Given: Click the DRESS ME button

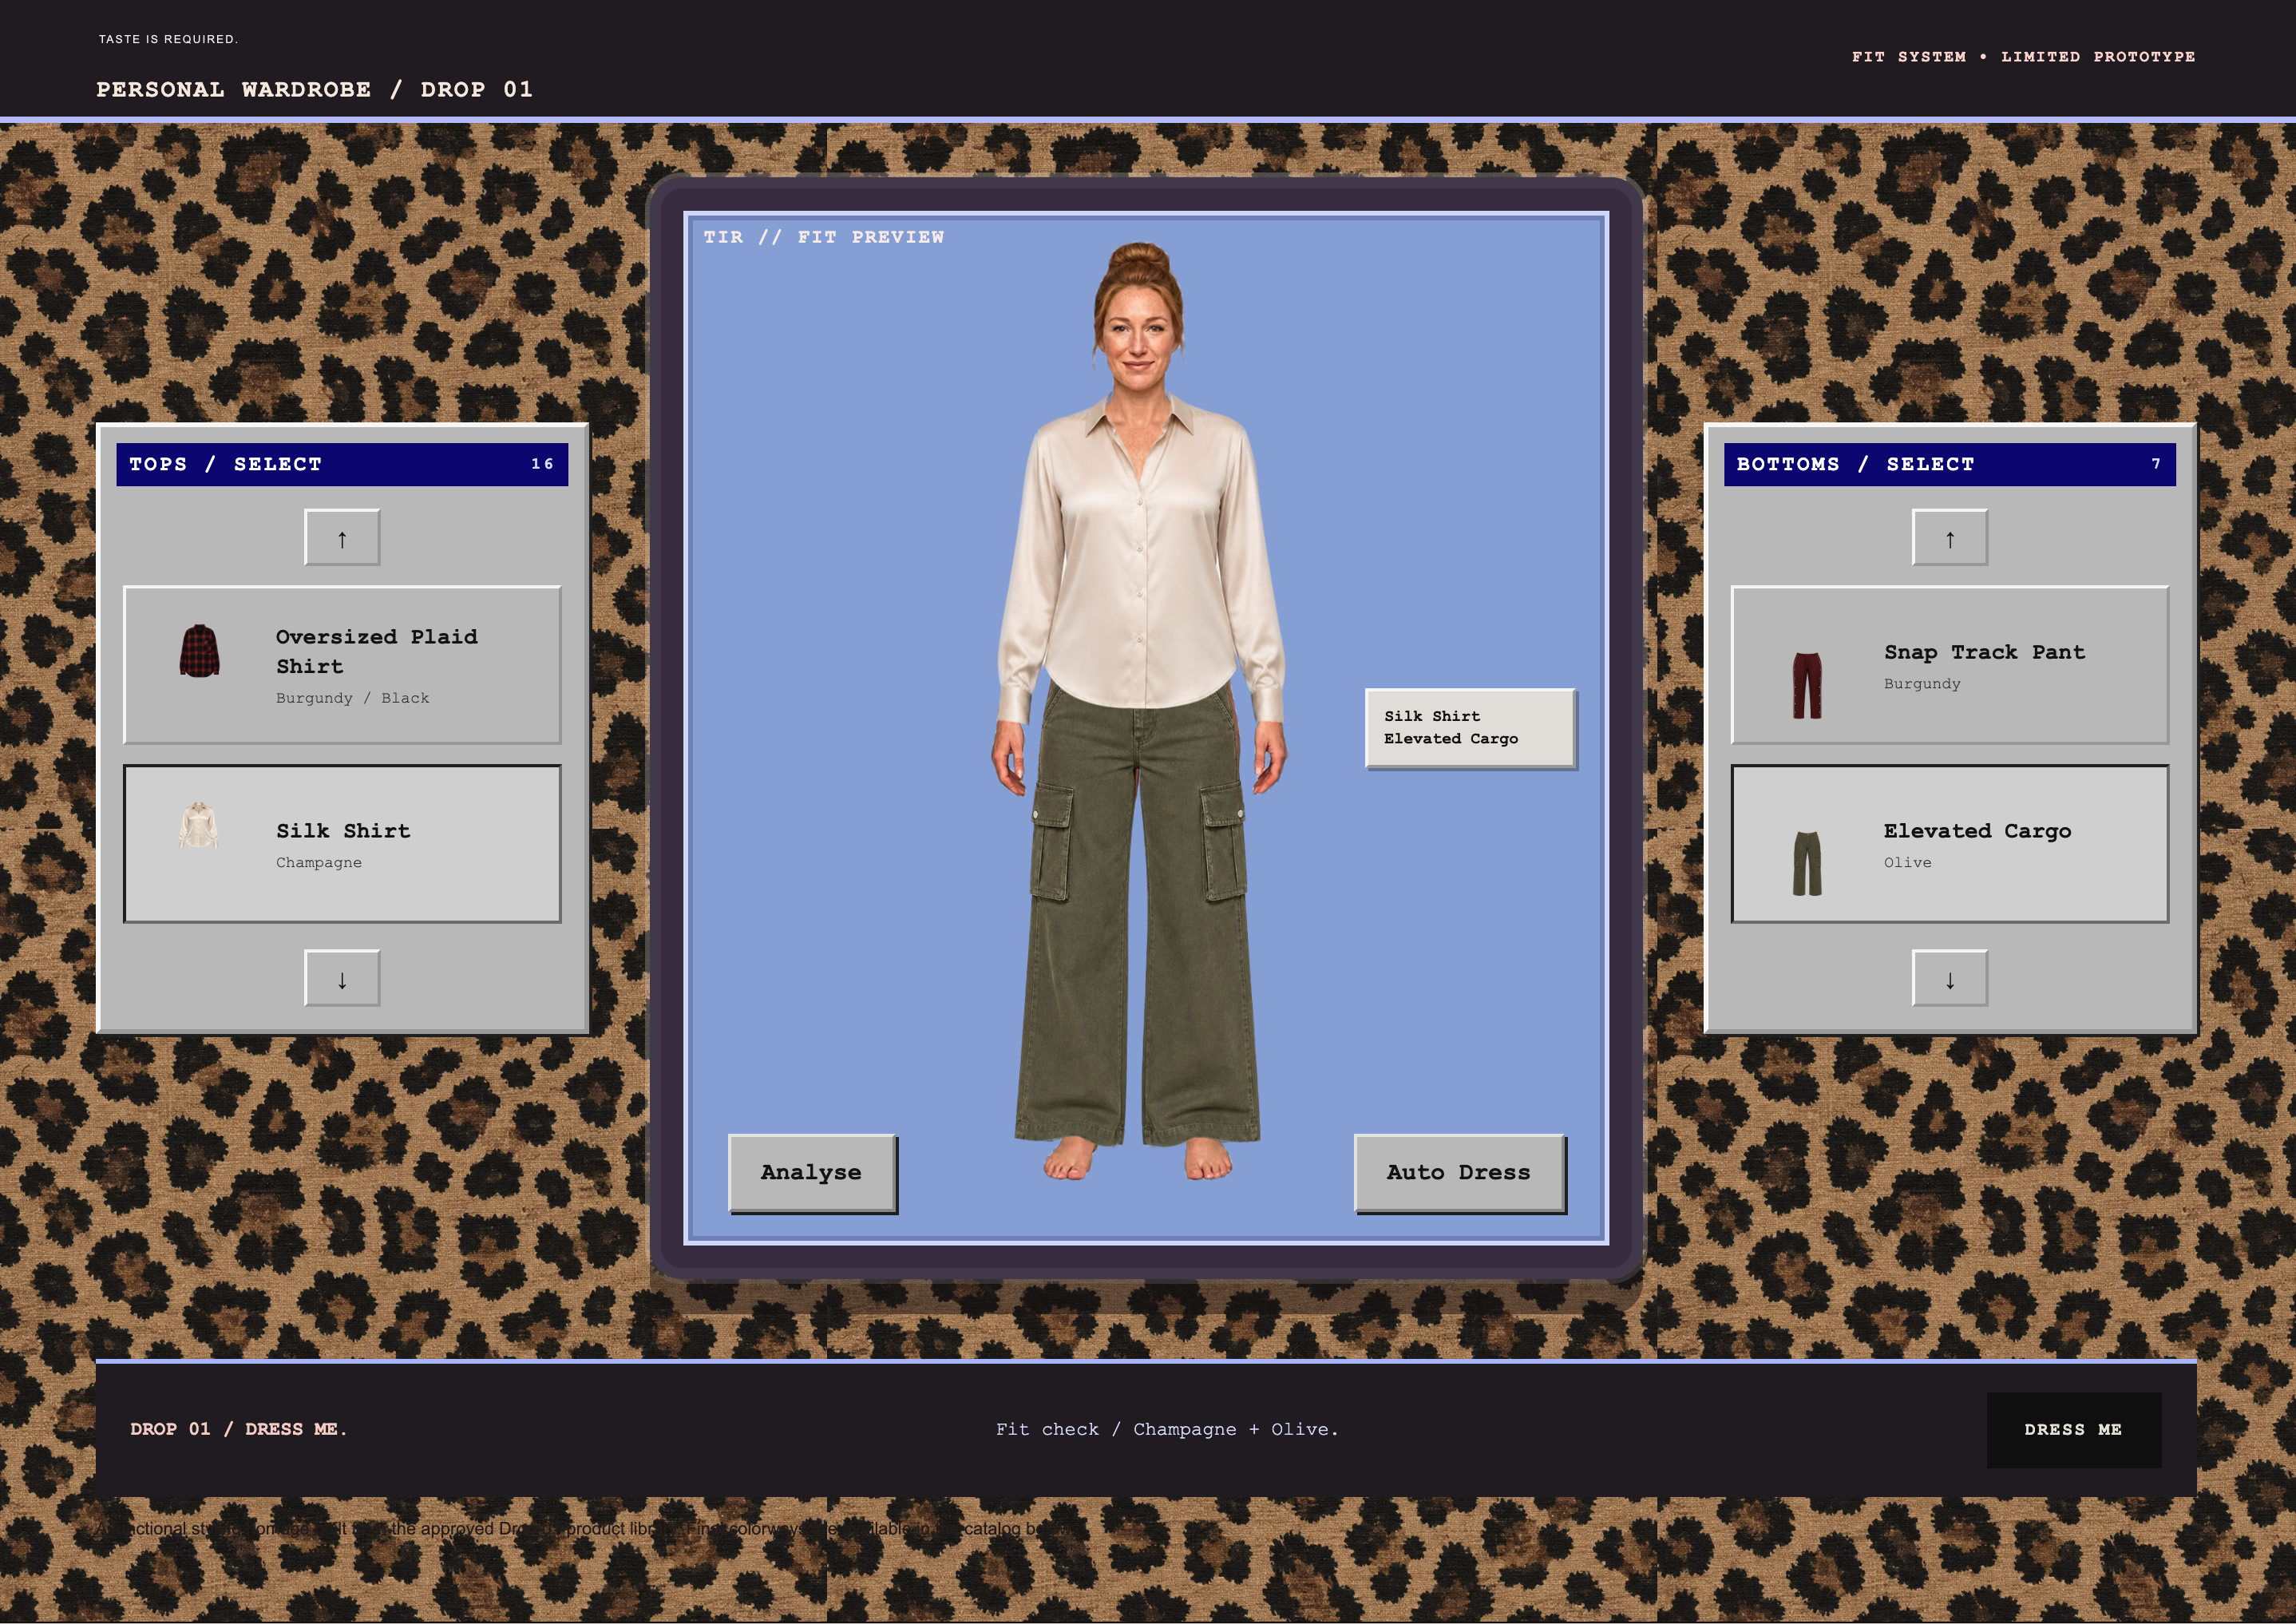Looking at the screenshot, I should tap(2073, 1430).
